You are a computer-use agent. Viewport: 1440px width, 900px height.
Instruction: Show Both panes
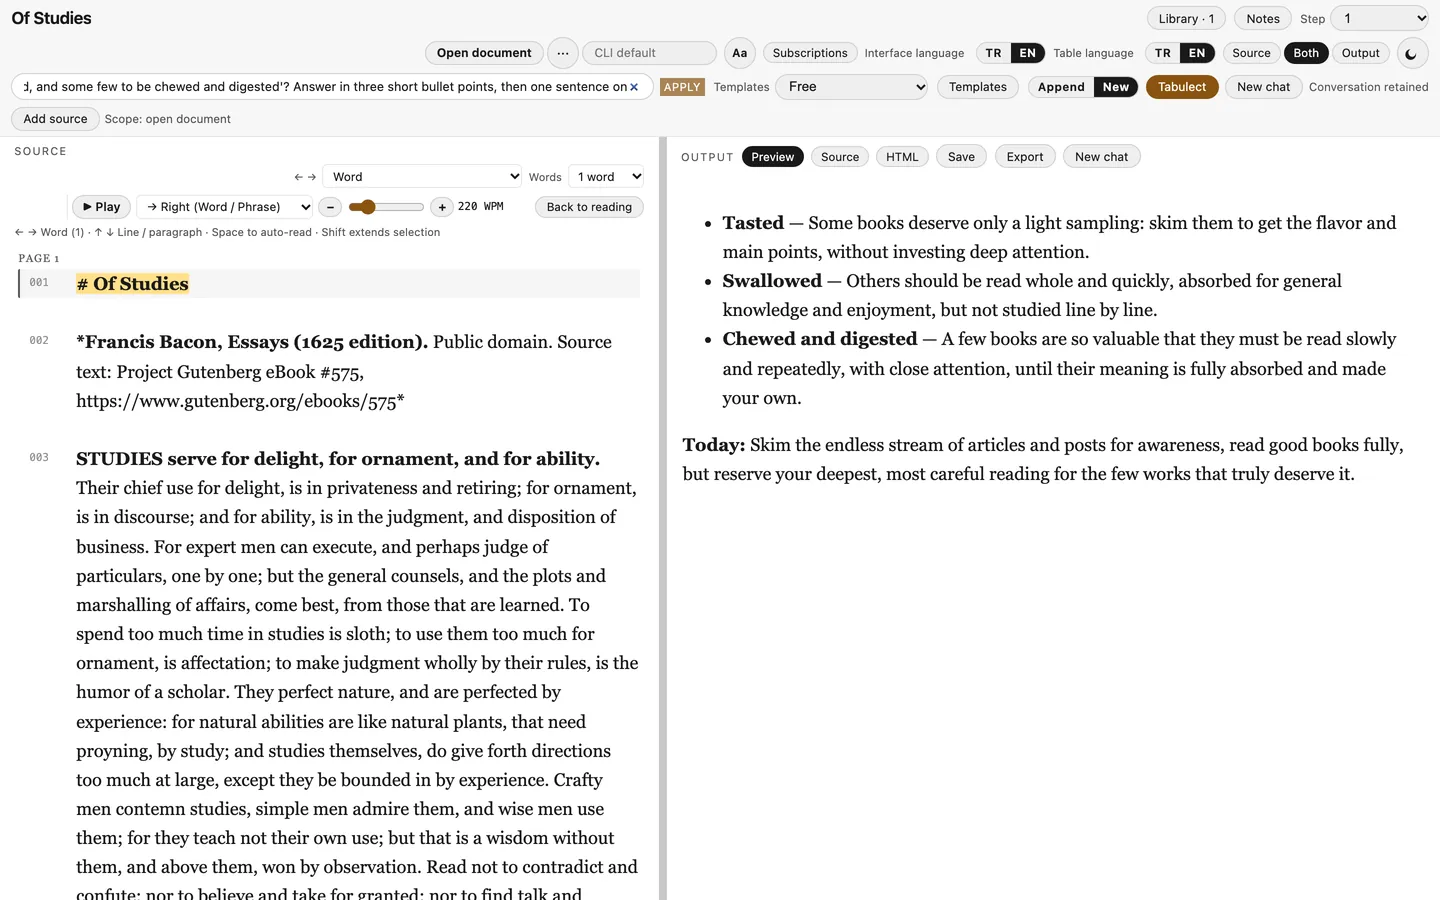pos(1306,53)
